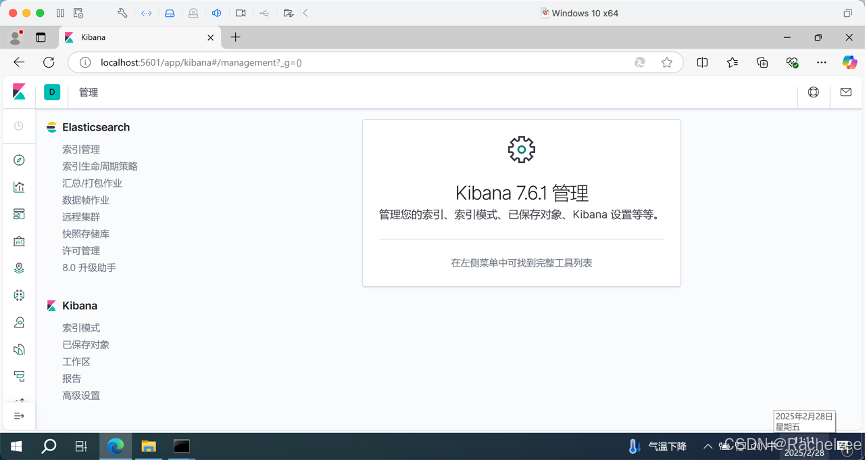
Task: Click Edge icon on the taskbar
Action: pos(115,446)
